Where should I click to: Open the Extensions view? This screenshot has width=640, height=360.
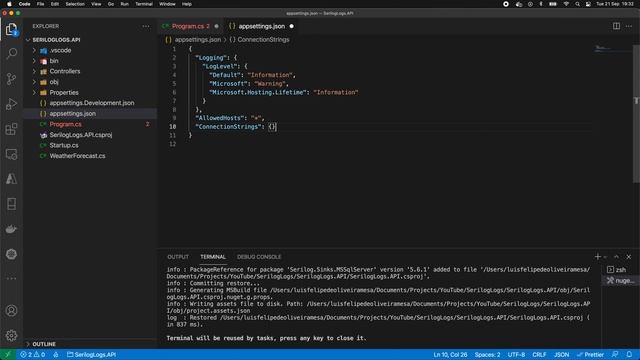pos(11,129)
